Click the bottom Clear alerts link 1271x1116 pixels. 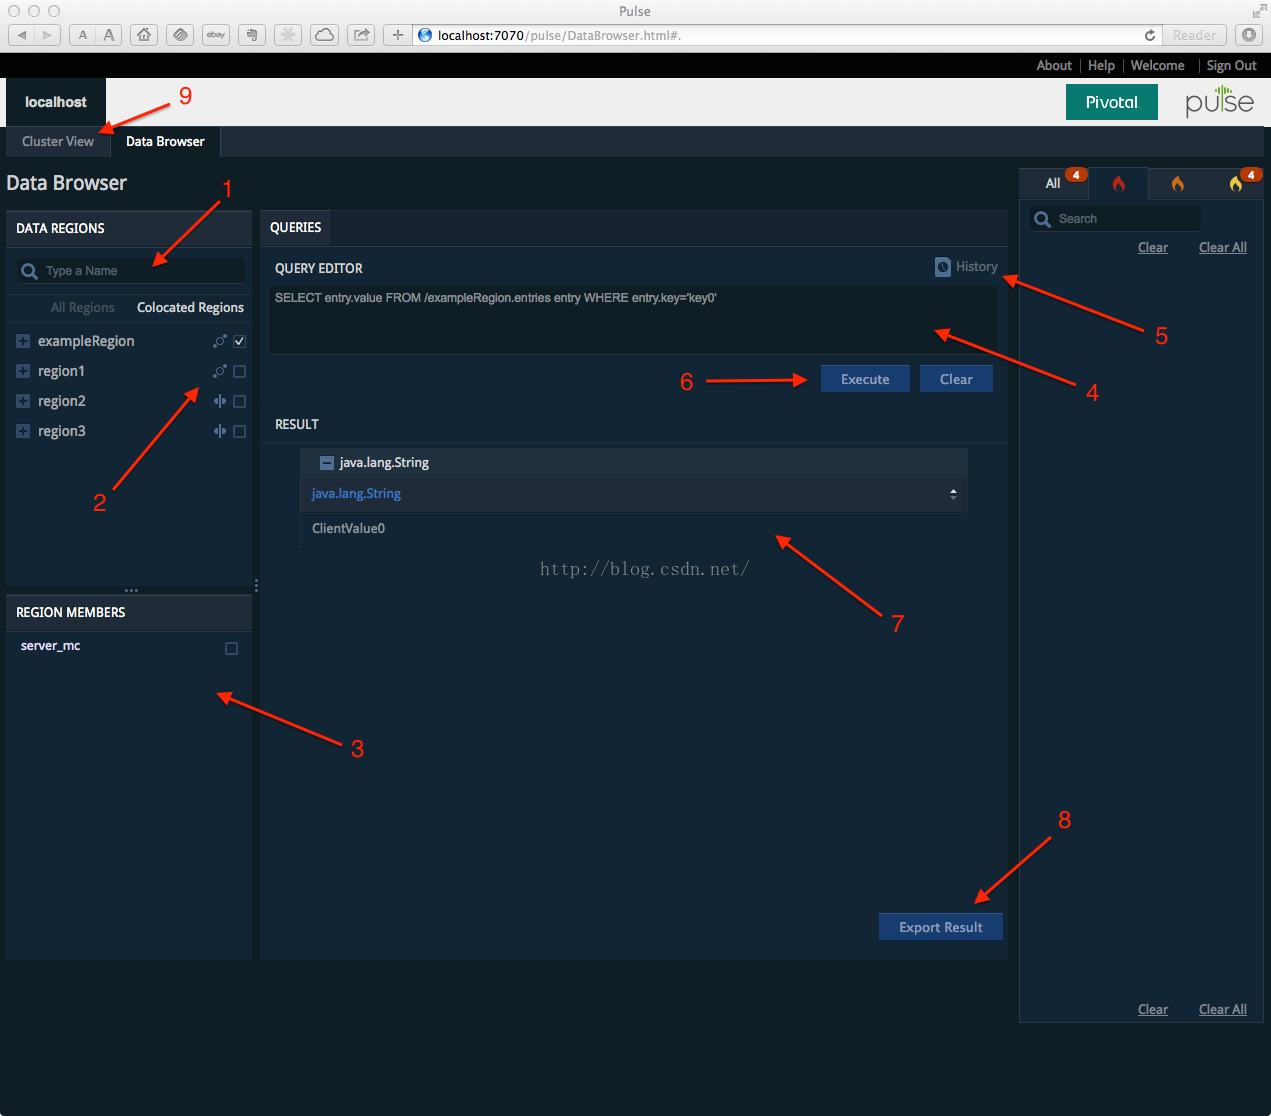(1153, 1010)
